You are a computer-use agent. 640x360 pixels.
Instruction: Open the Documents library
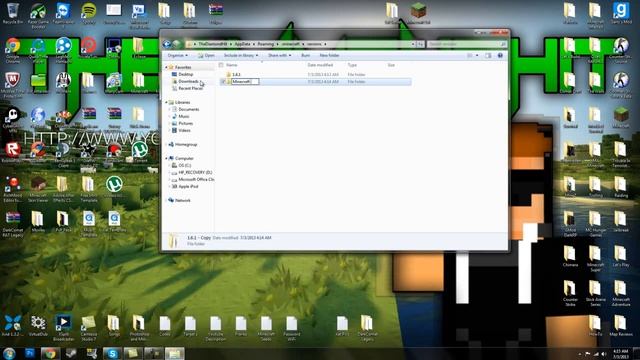tap(189, 109)
